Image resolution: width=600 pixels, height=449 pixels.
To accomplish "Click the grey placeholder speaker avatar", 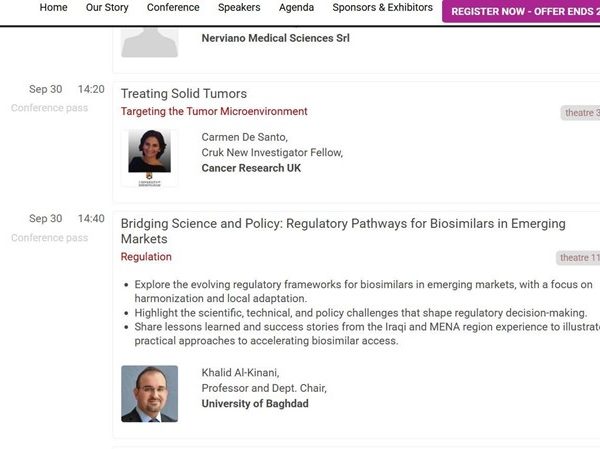I will (x=149, y=40).
